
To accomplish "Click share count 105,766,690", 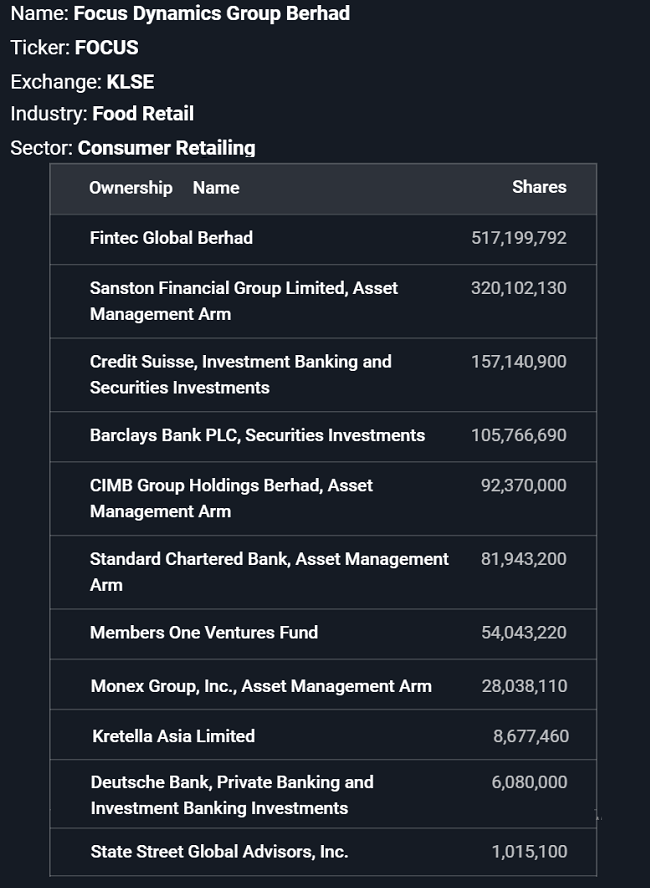I will coord(519,435).
